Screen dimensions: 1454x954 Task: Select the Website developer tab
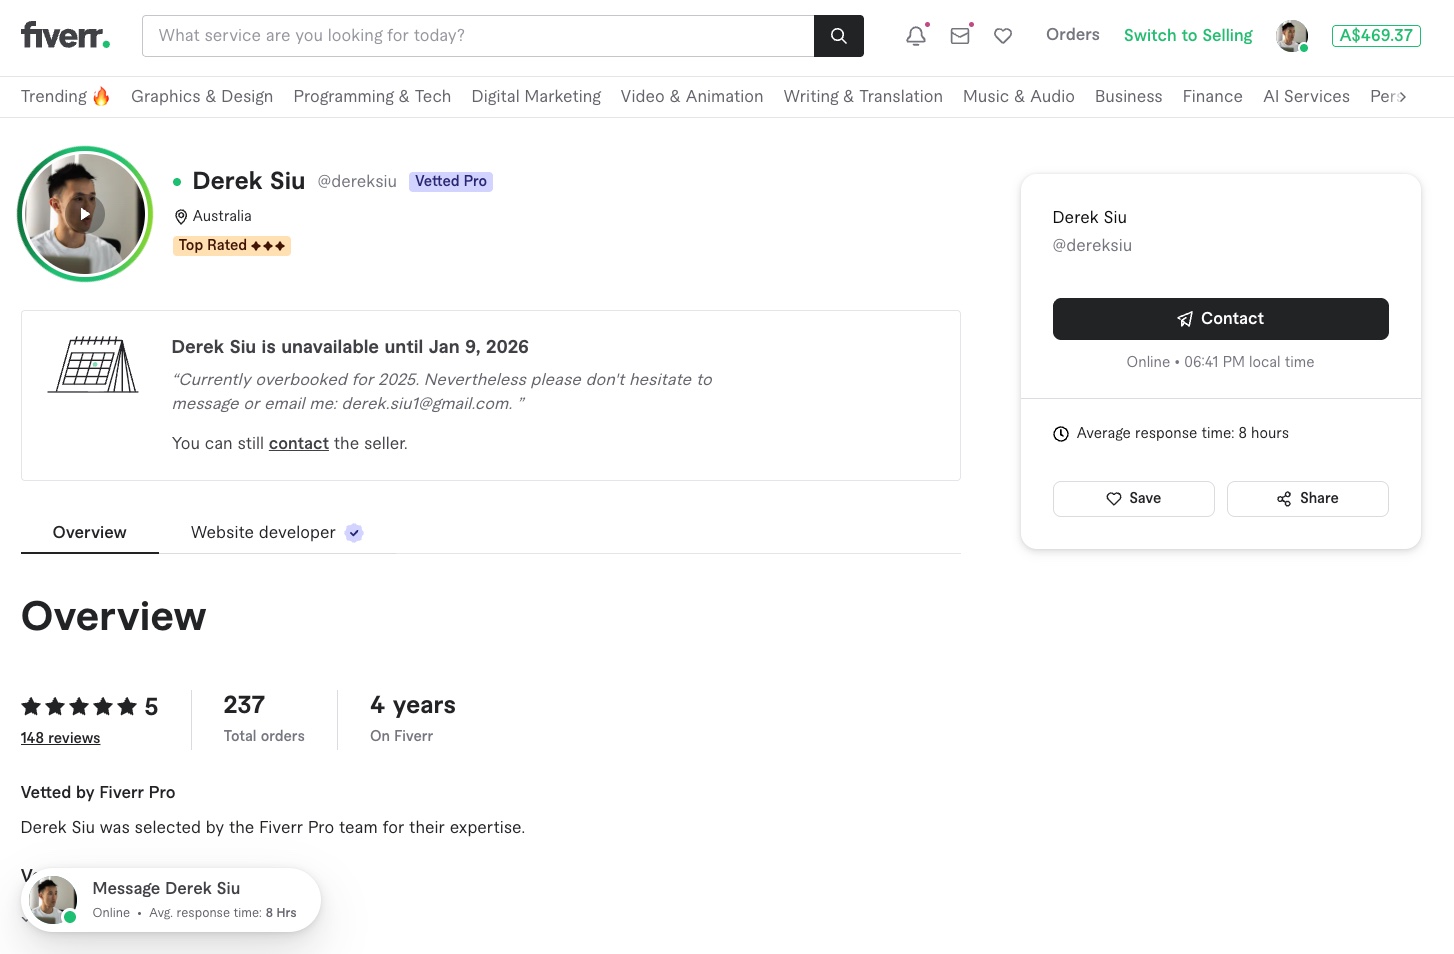click(x=277, y=533)
